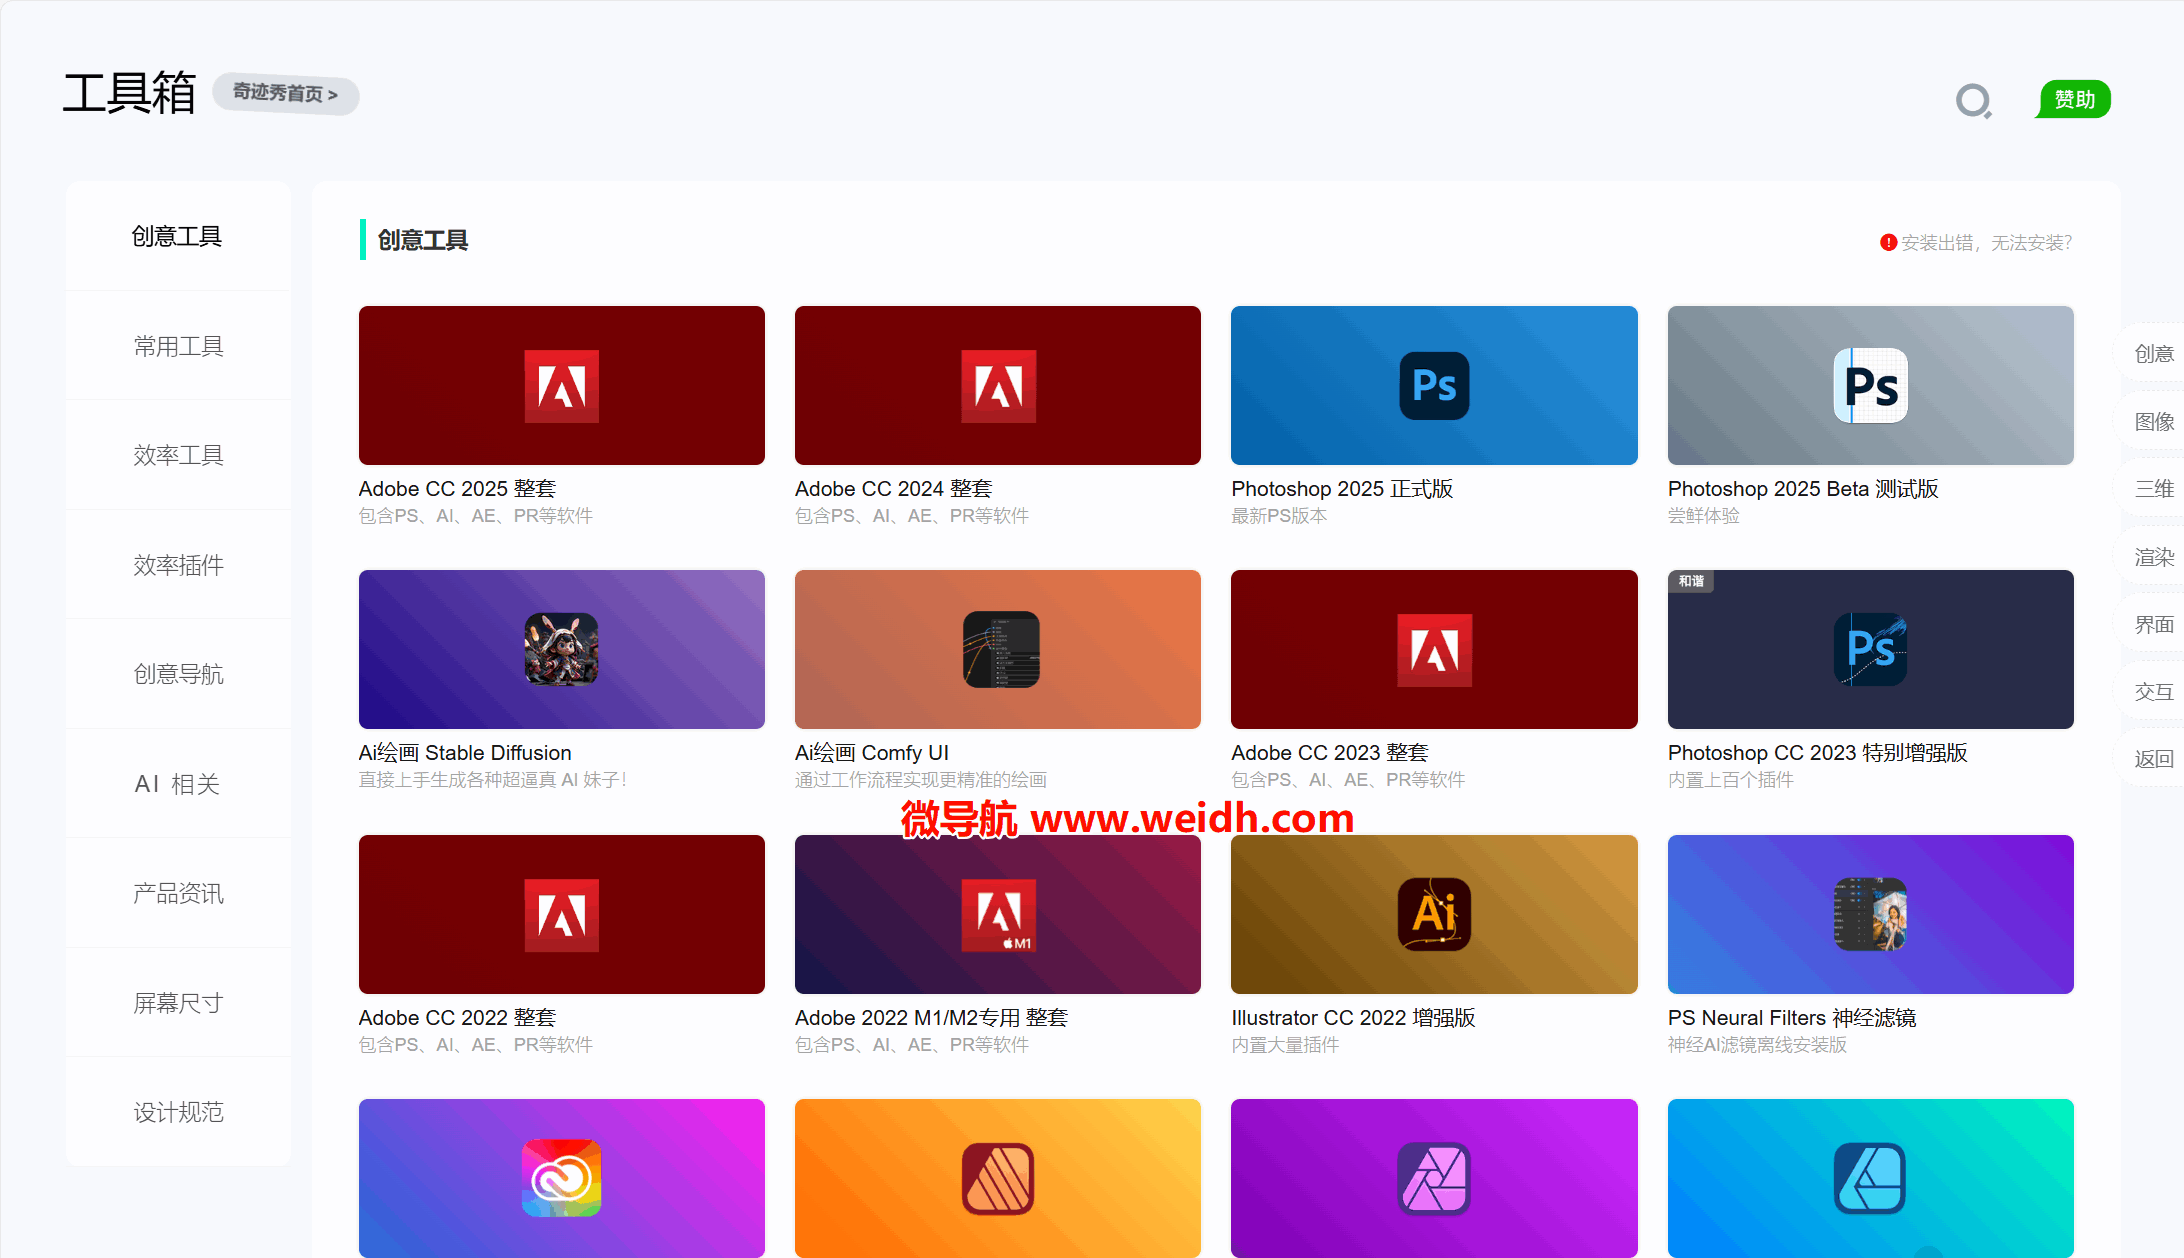Click Adobe CC 2022 整套 Adobe icon

[x=562, y=915]
